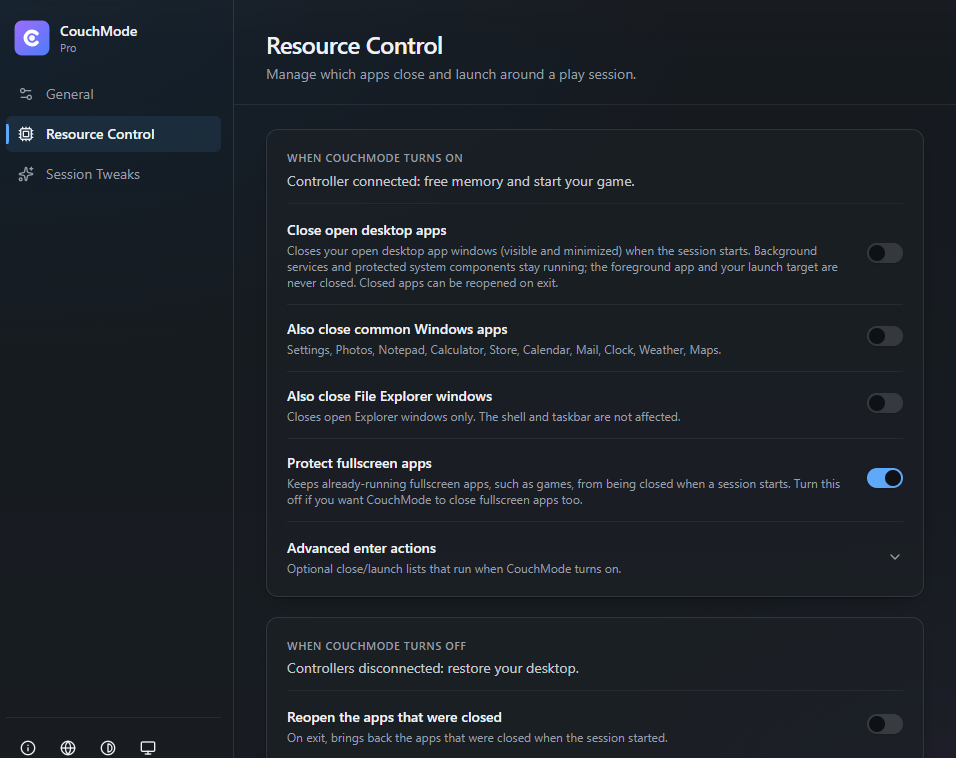Click the Close open desktop apps label
This screenshot has height=758, width=956.
click(366, 231)
